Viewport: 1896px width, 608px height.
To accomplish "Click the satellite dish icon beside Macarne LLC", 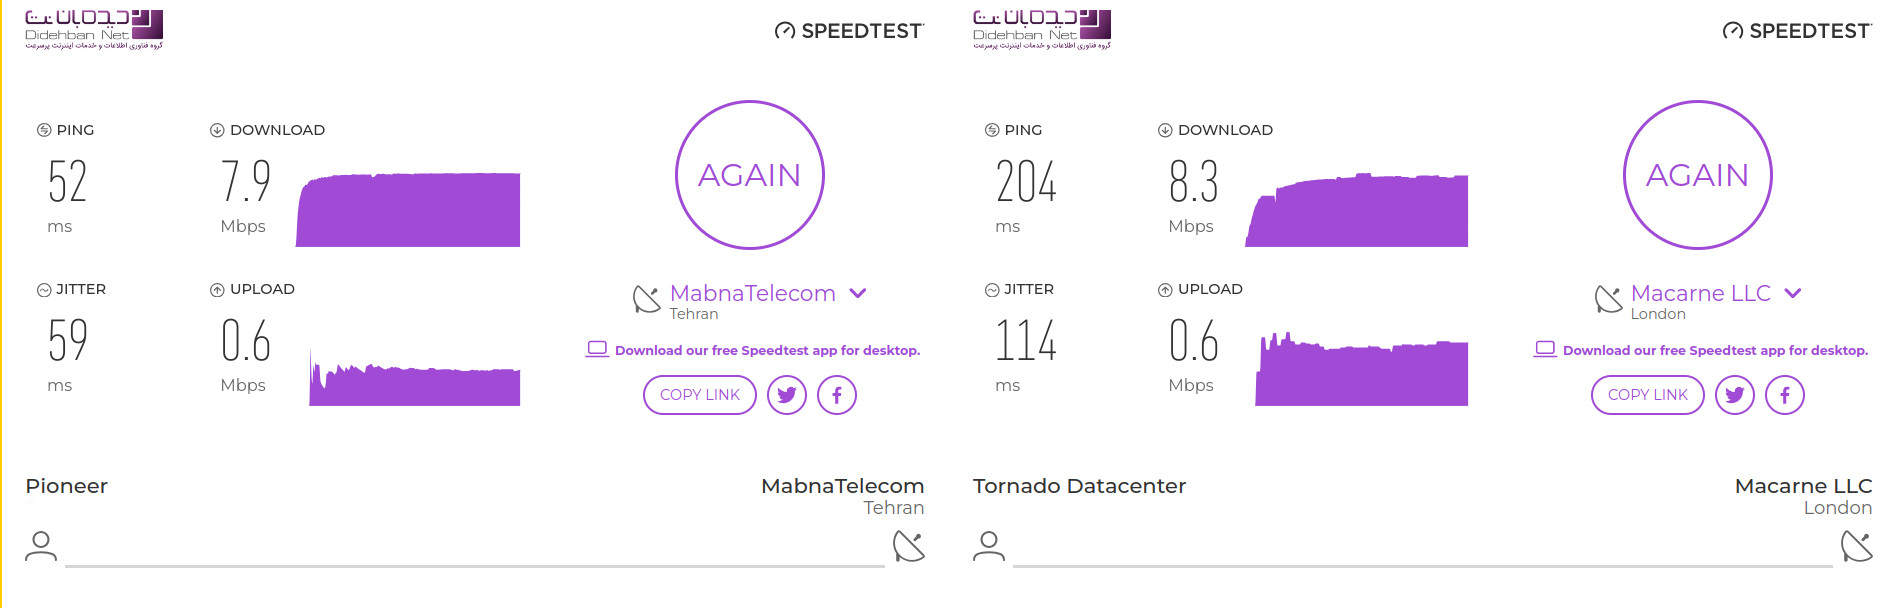I will [1608, 299].
